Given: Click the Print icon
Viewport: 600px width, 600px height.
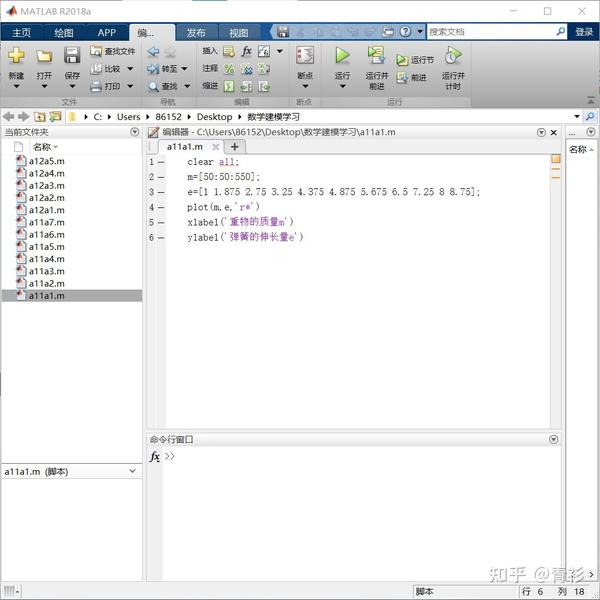Looking at the screenshot, I should pos(96,86).
